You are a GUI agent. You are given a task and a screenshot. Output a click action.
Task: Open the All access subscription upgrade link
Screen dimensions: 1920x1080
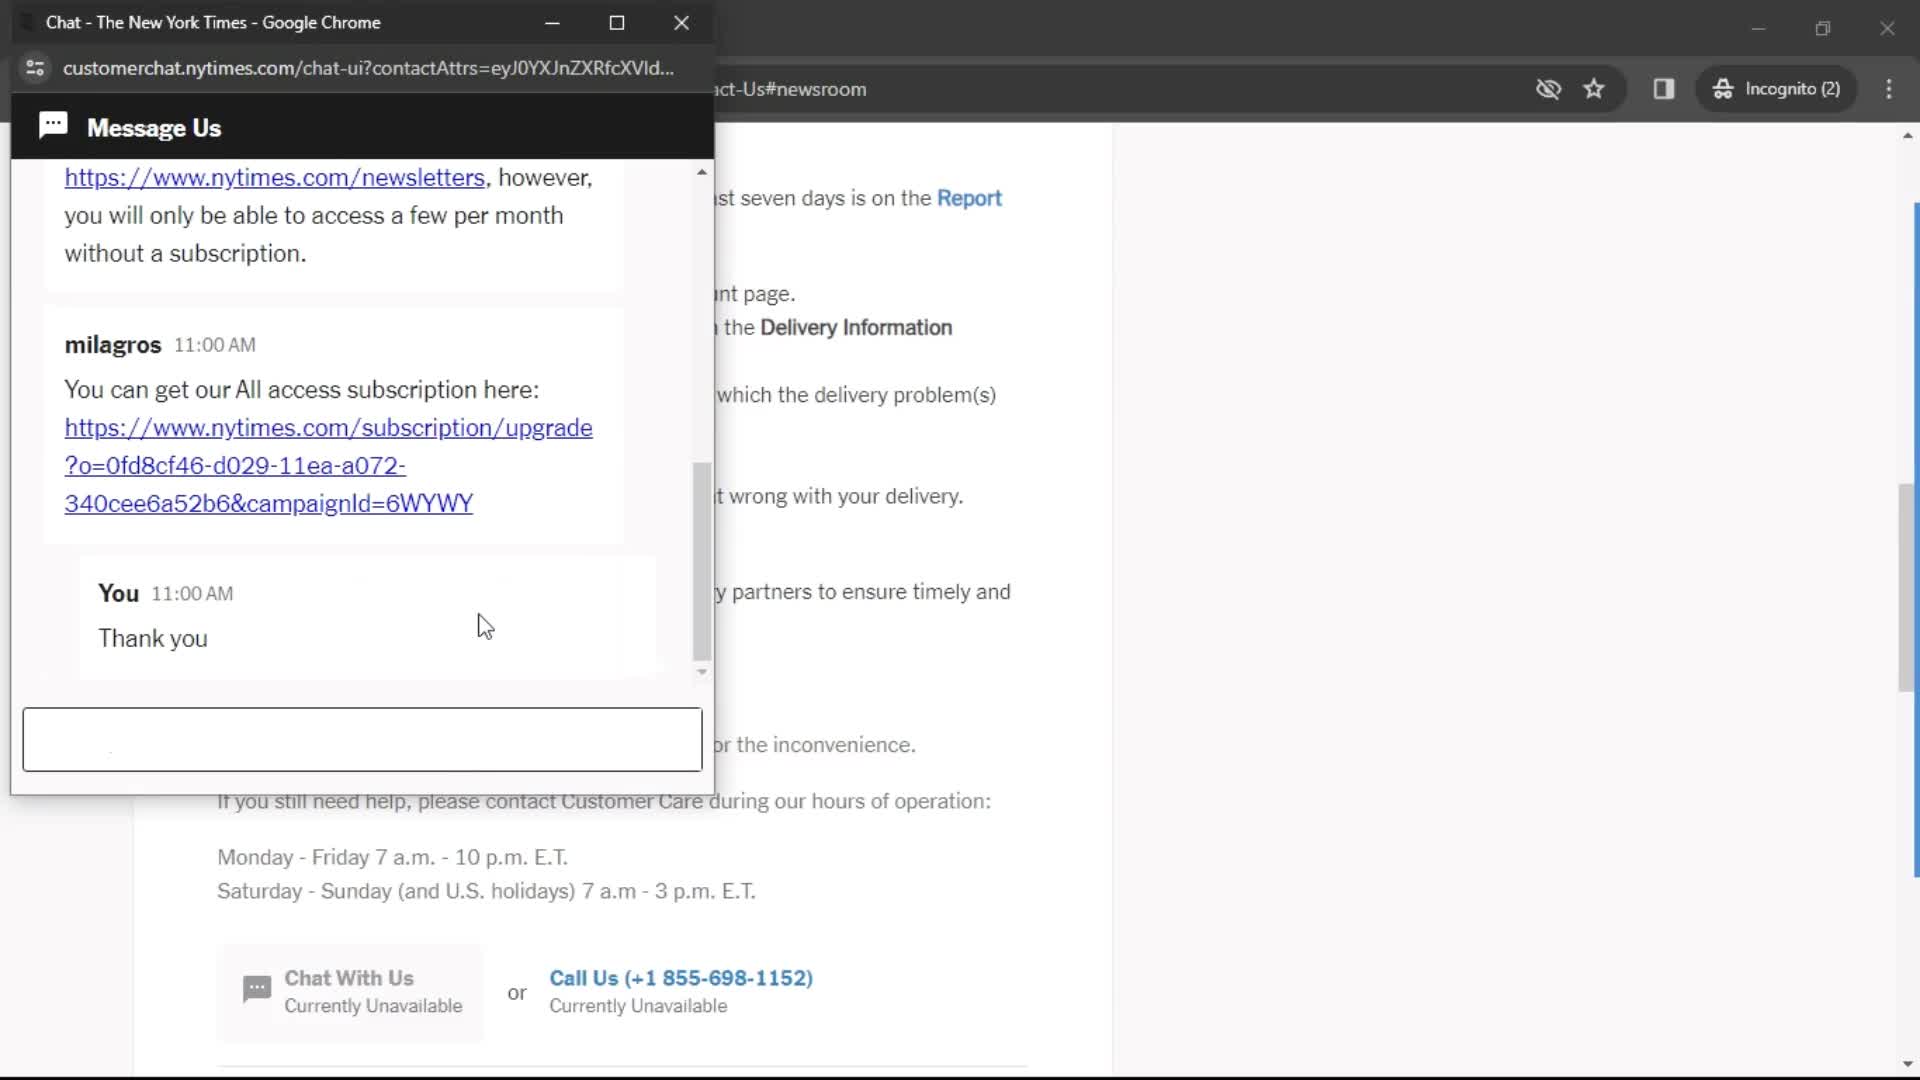328,465
